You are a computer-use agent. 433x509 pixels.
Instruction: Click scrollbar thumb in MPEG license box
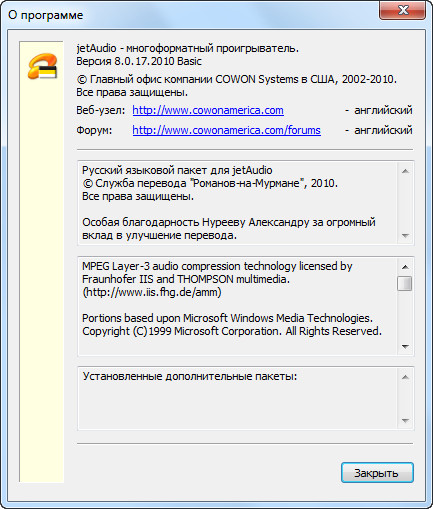tap(405, 283)
